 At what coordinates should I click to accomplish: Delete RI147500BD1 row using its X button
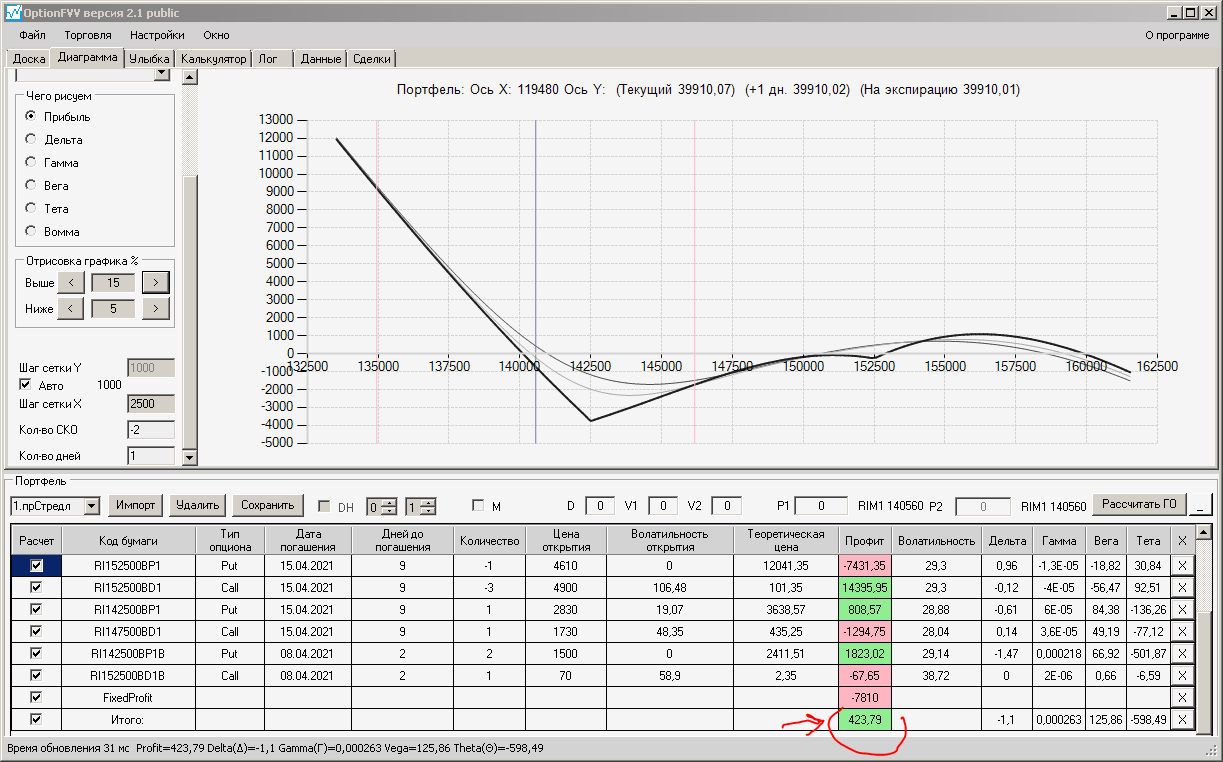(1182, 632)
